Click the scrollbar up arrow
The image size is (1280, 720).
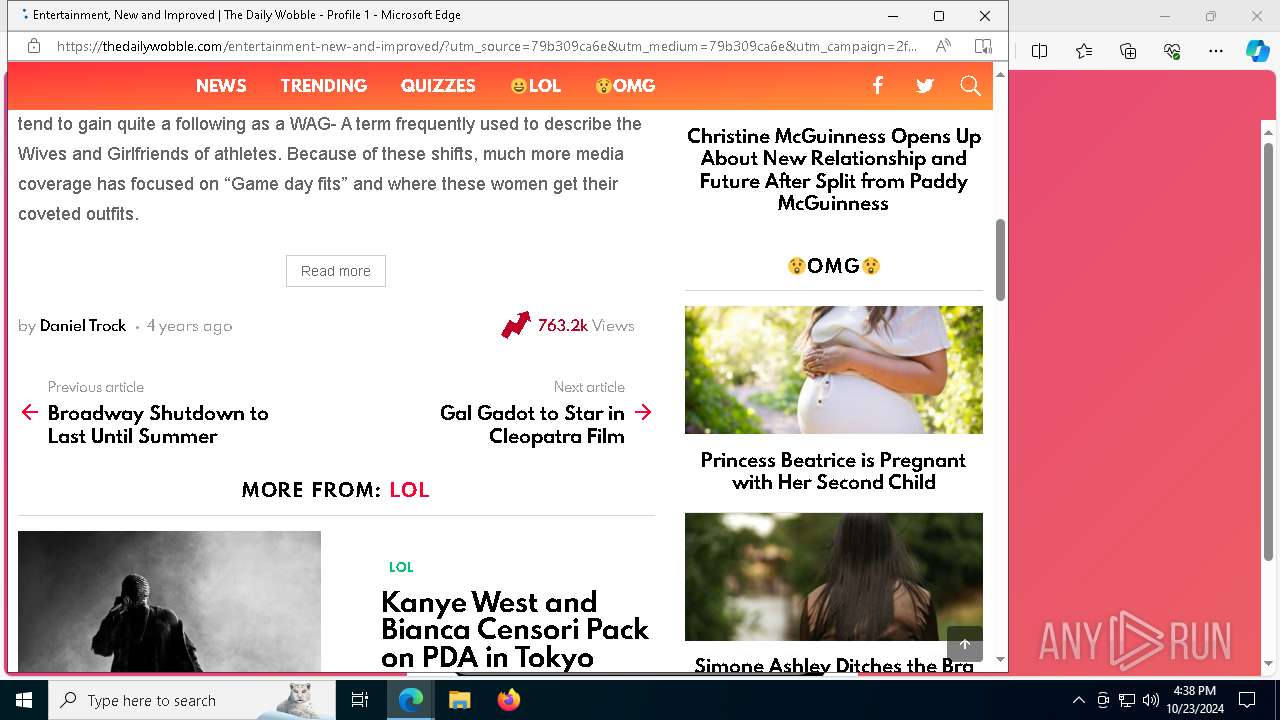tap(1000, 75)
